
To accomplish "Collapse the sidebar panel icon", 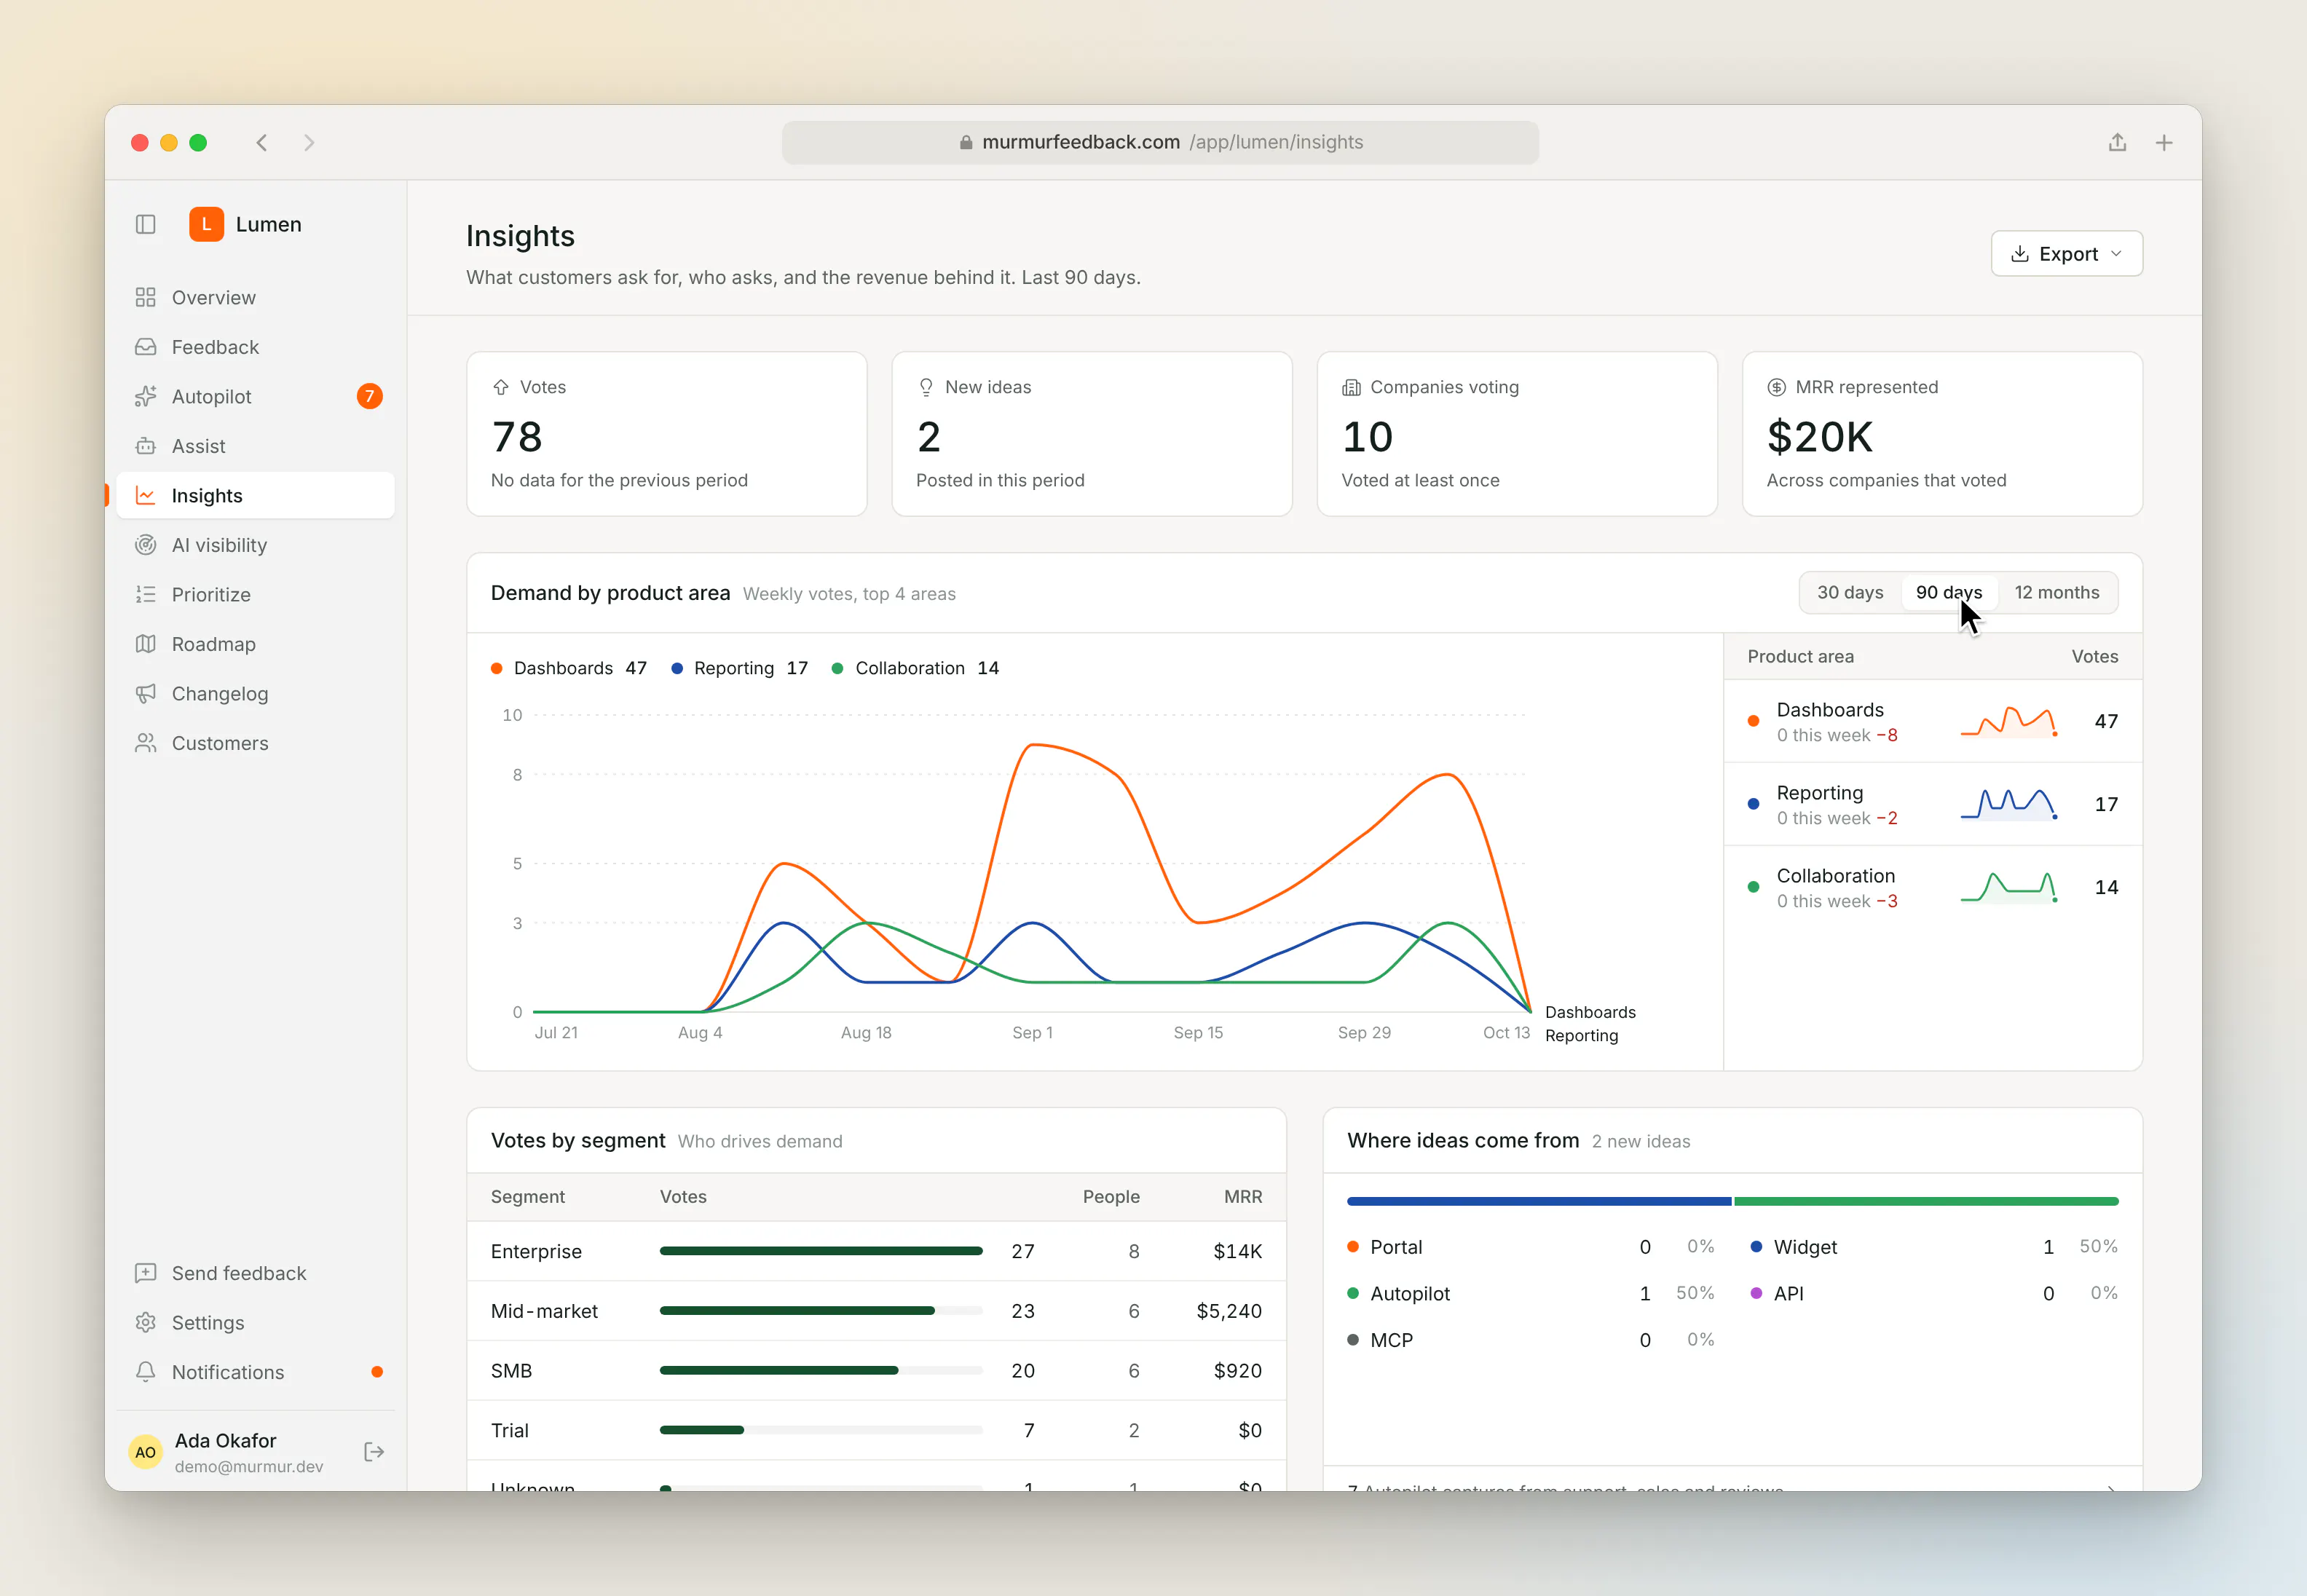I will (x=146, y=224).
